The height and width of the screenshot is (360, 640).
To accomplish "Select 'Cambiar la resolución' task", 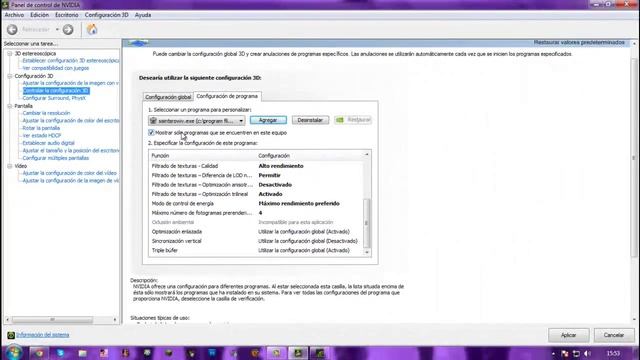I will tap(47, 113).
